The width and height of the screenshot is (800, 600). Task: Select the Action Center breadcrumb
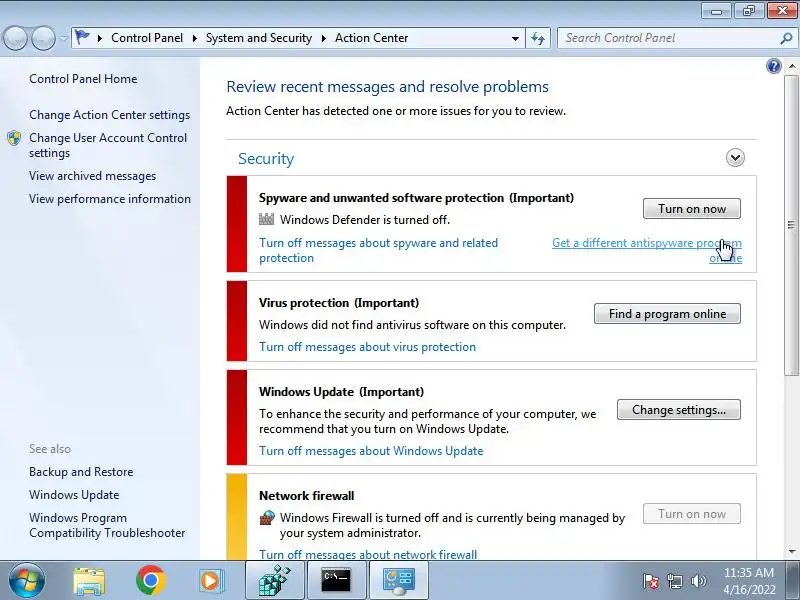(x=371, y=38)
